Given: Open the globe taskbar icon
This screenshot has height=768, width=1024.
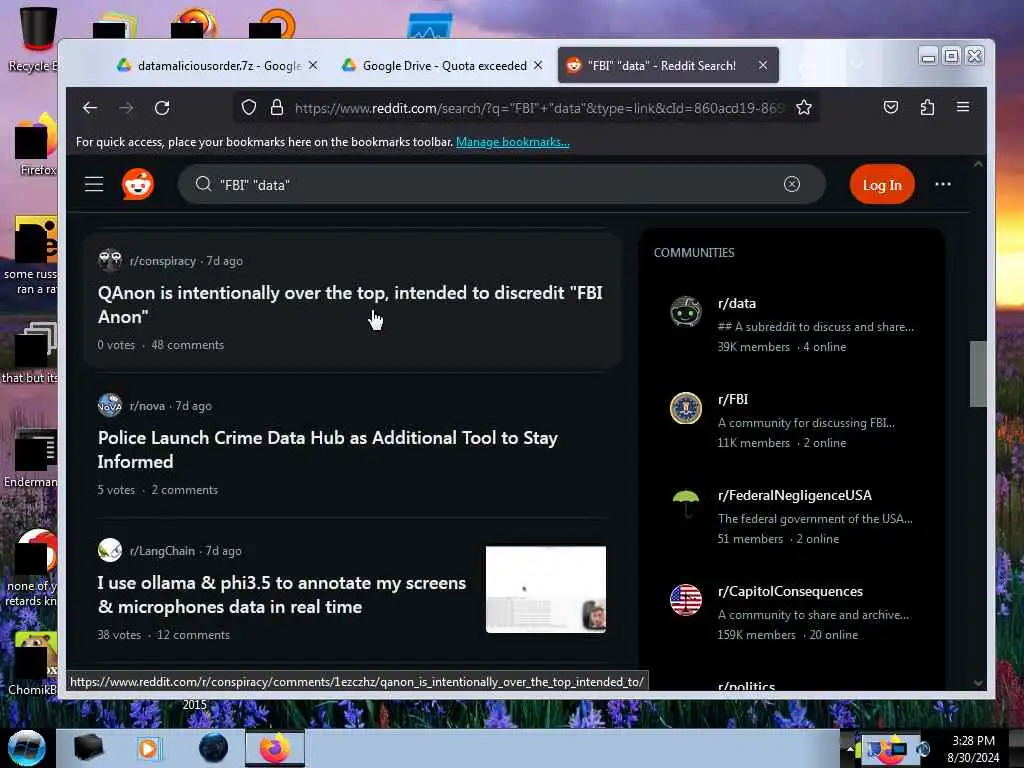Looking at the screenshot, I should click(214, 748).
